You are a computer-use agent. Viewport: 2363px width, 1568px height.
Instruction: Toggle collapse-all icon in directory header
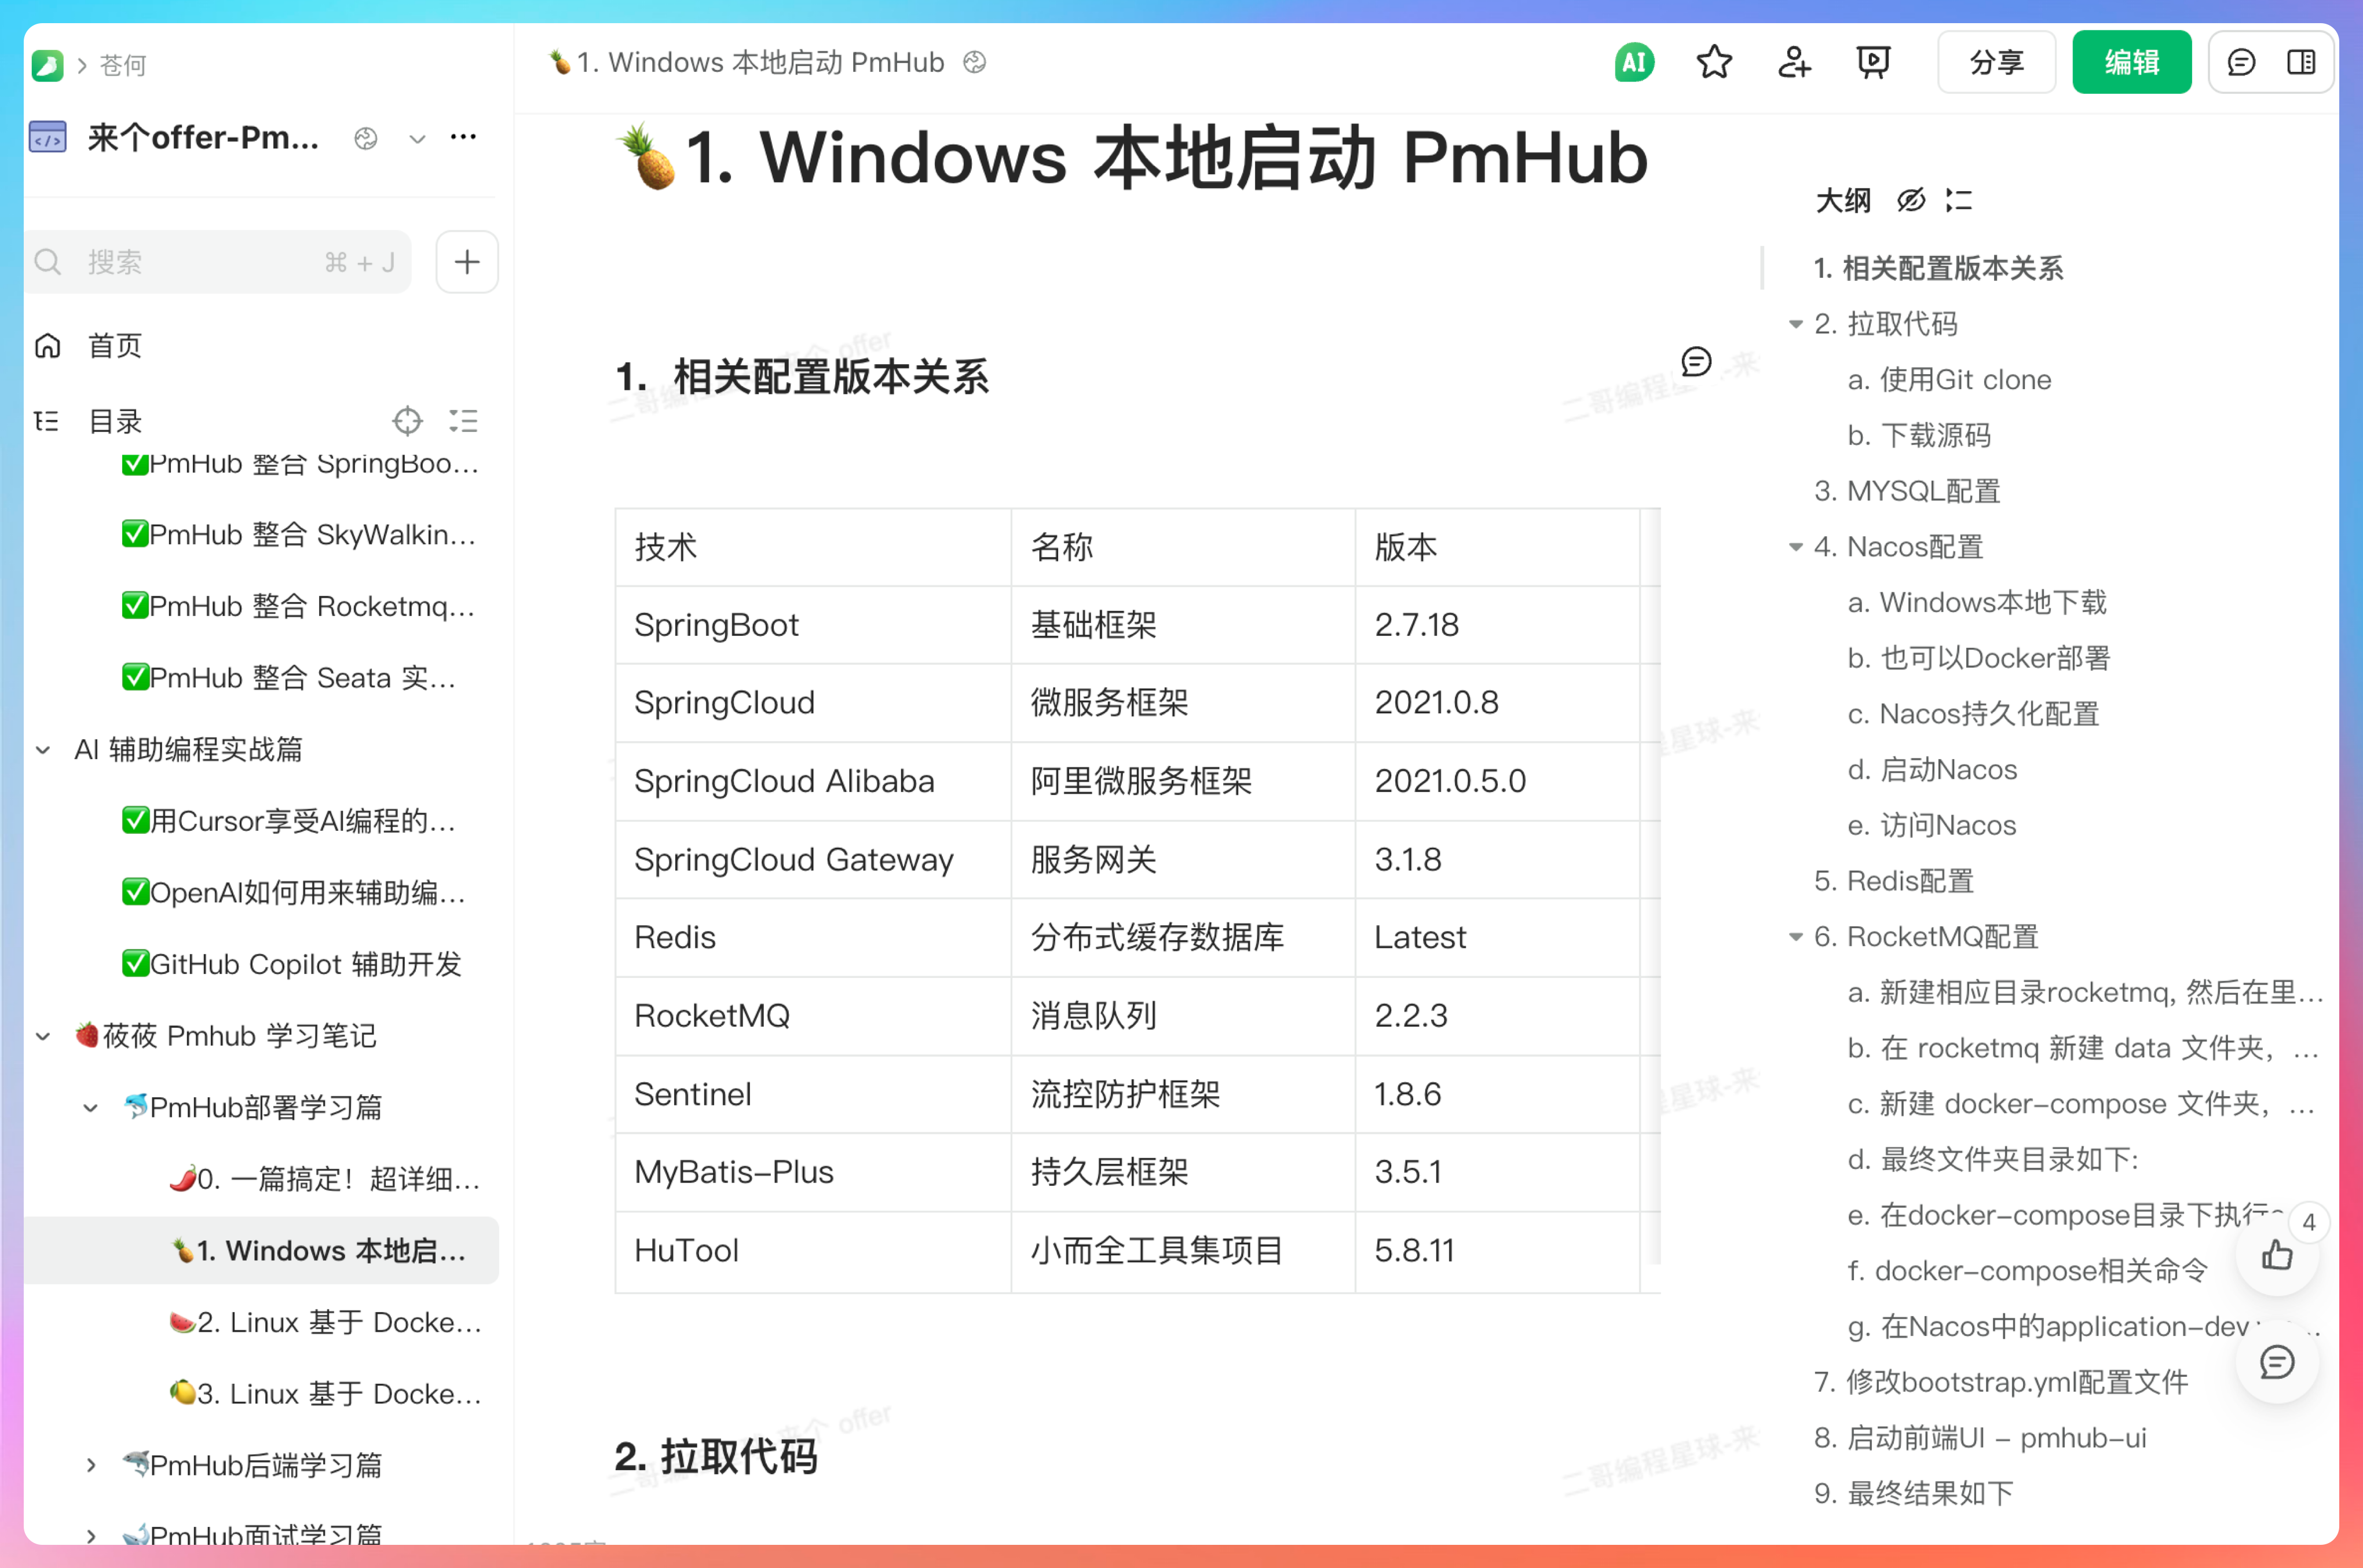pyautogui.click(x=463, y=421)
